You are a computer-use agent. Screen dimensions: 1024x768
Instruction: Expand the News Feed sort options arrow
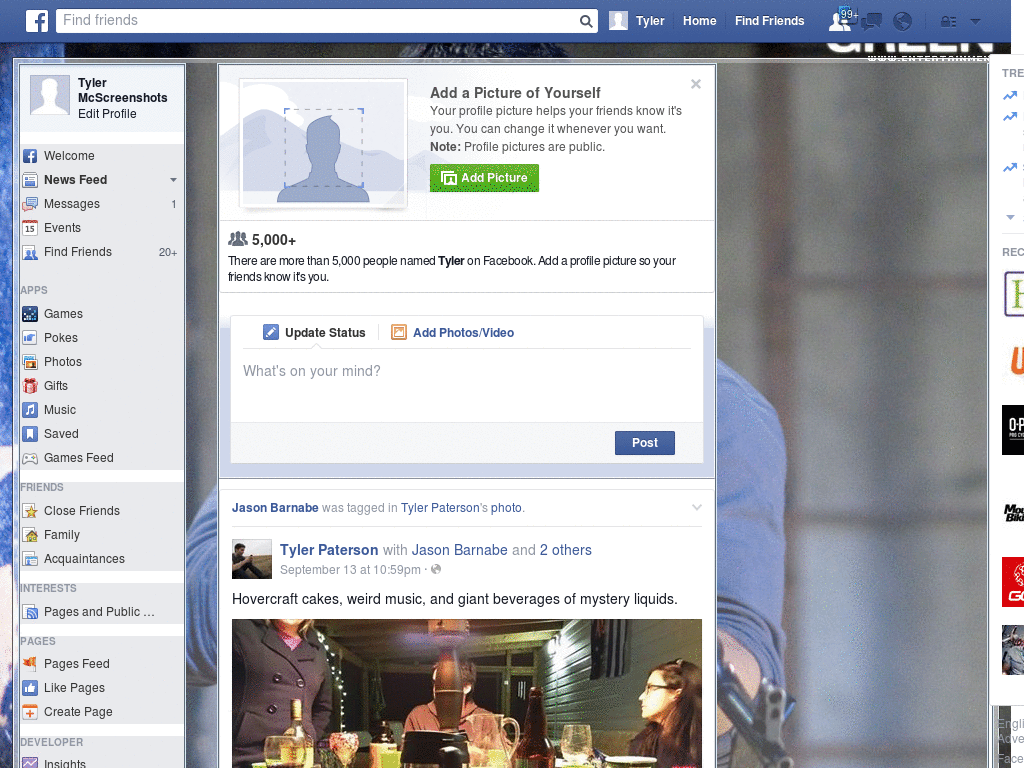[173, 180]
